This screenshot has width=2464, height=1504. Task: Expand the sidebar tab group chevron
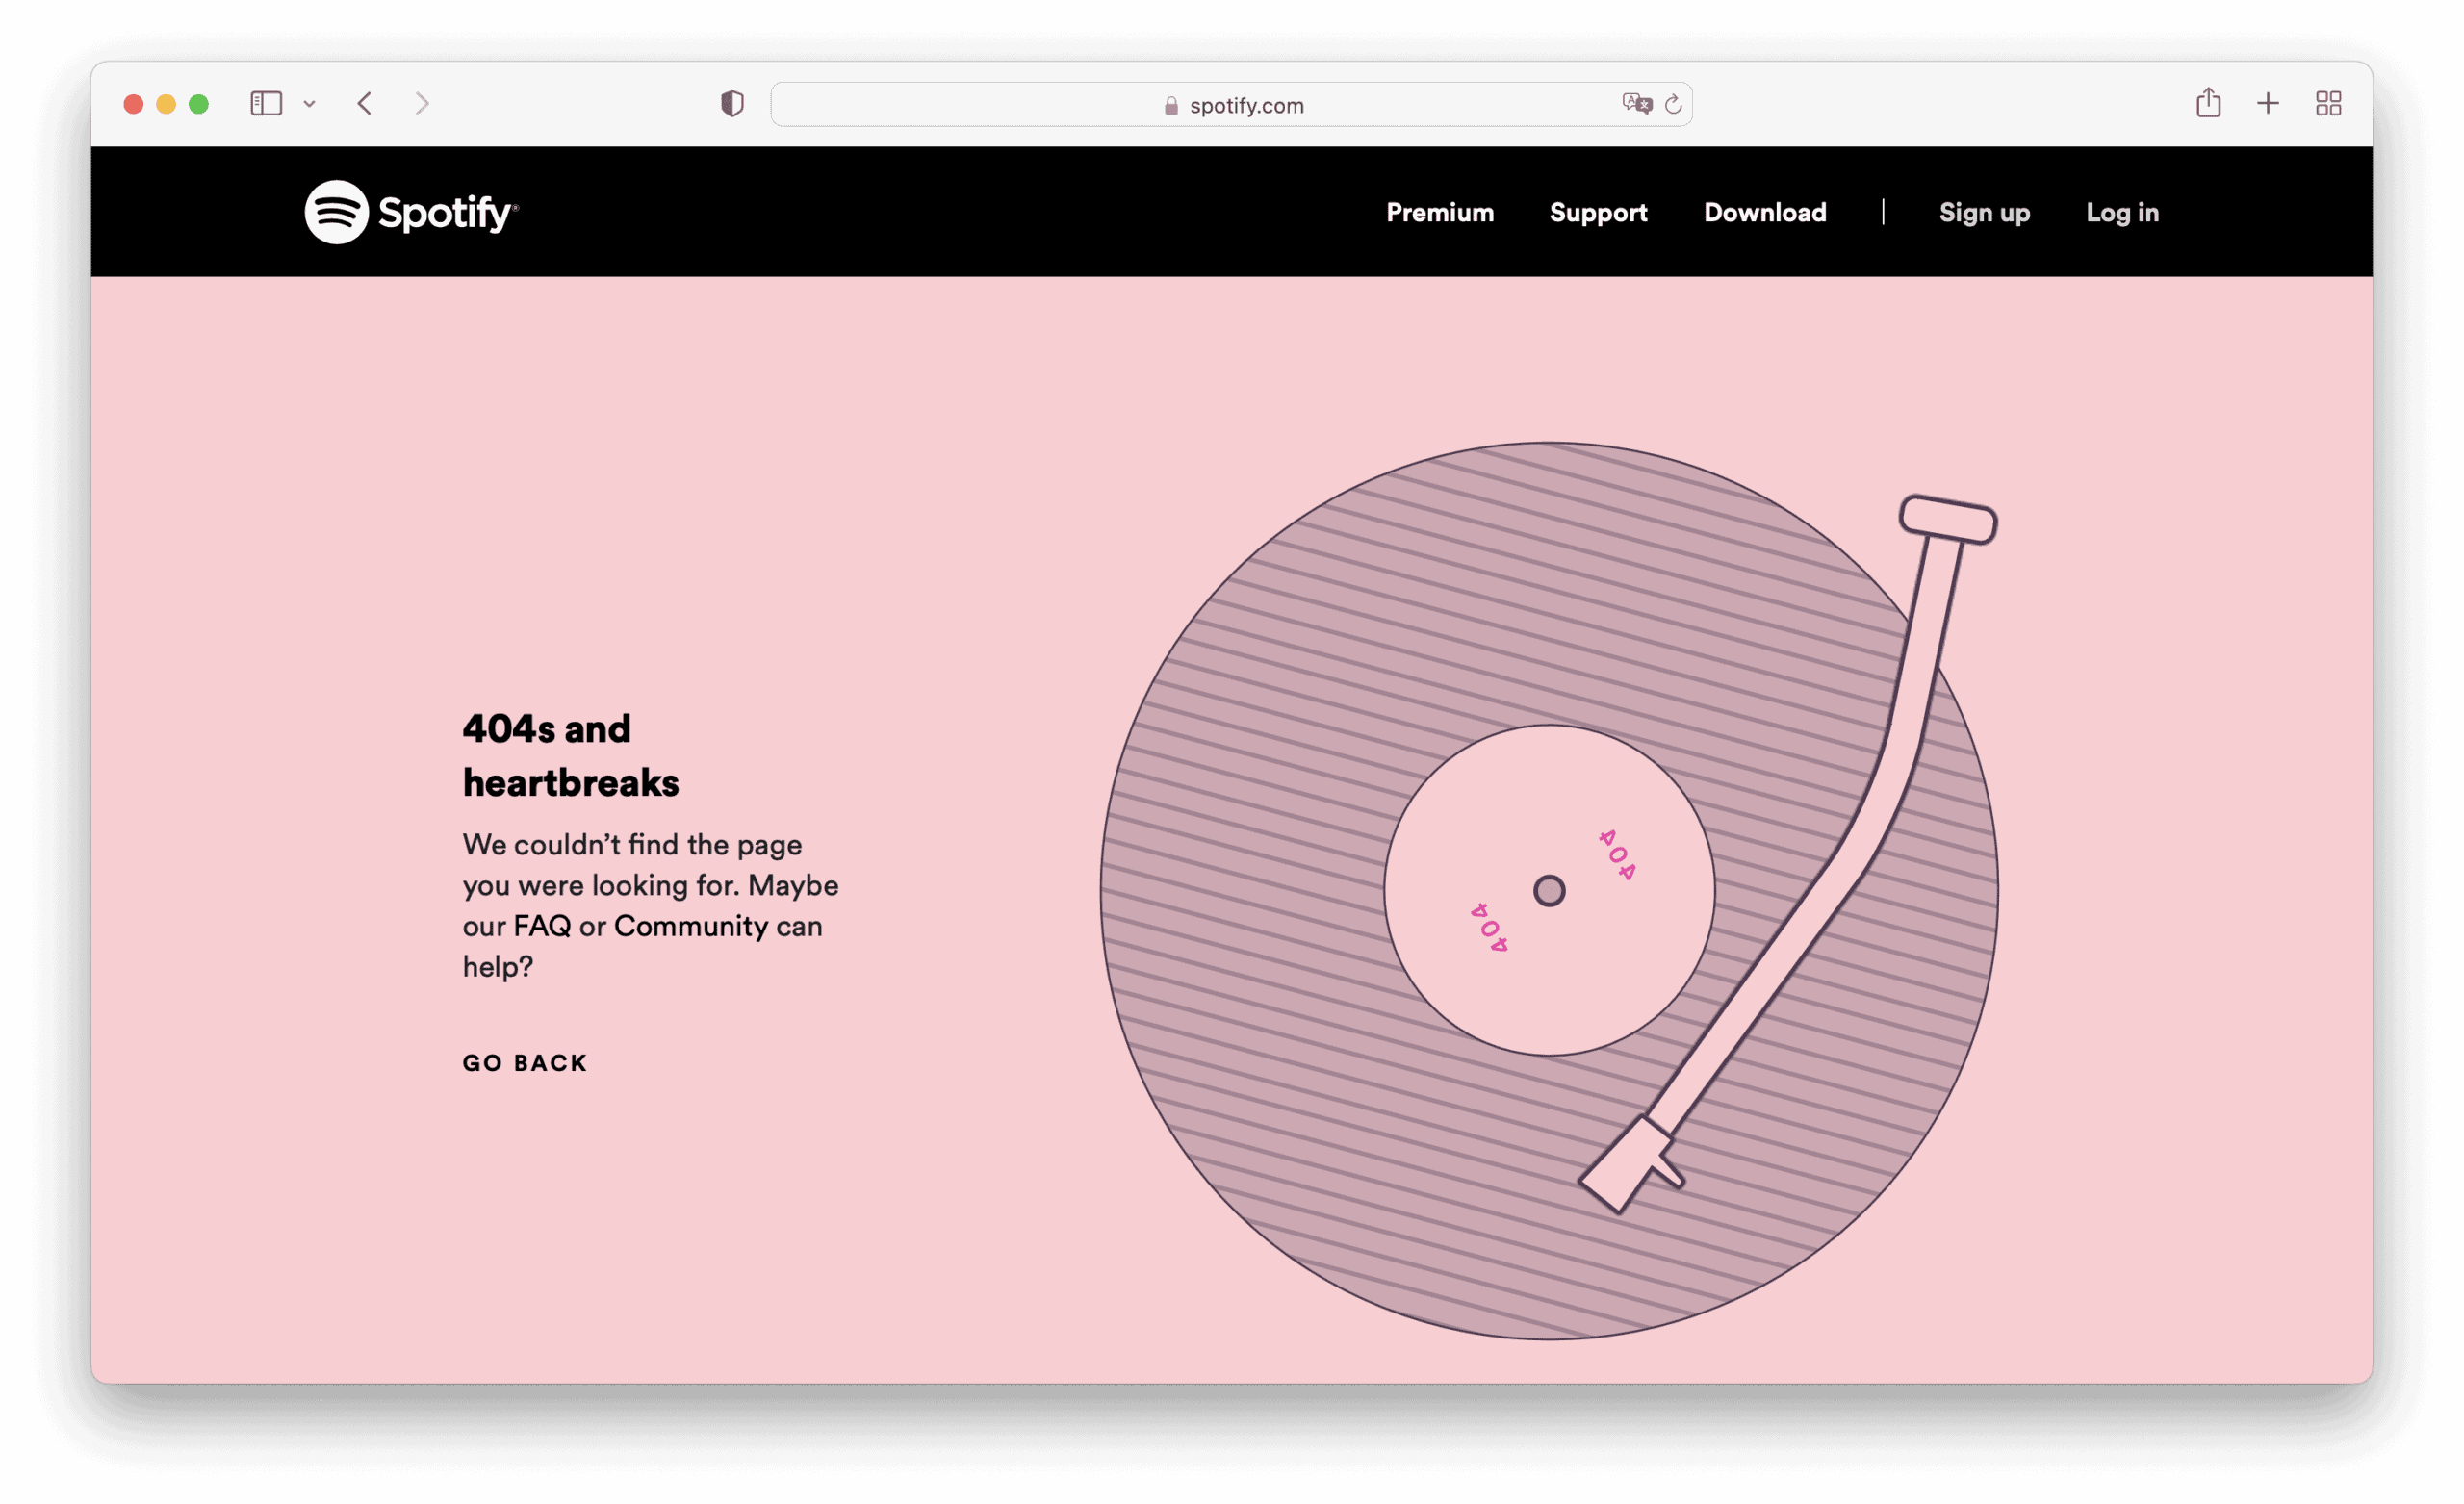(x=310, y=104)
